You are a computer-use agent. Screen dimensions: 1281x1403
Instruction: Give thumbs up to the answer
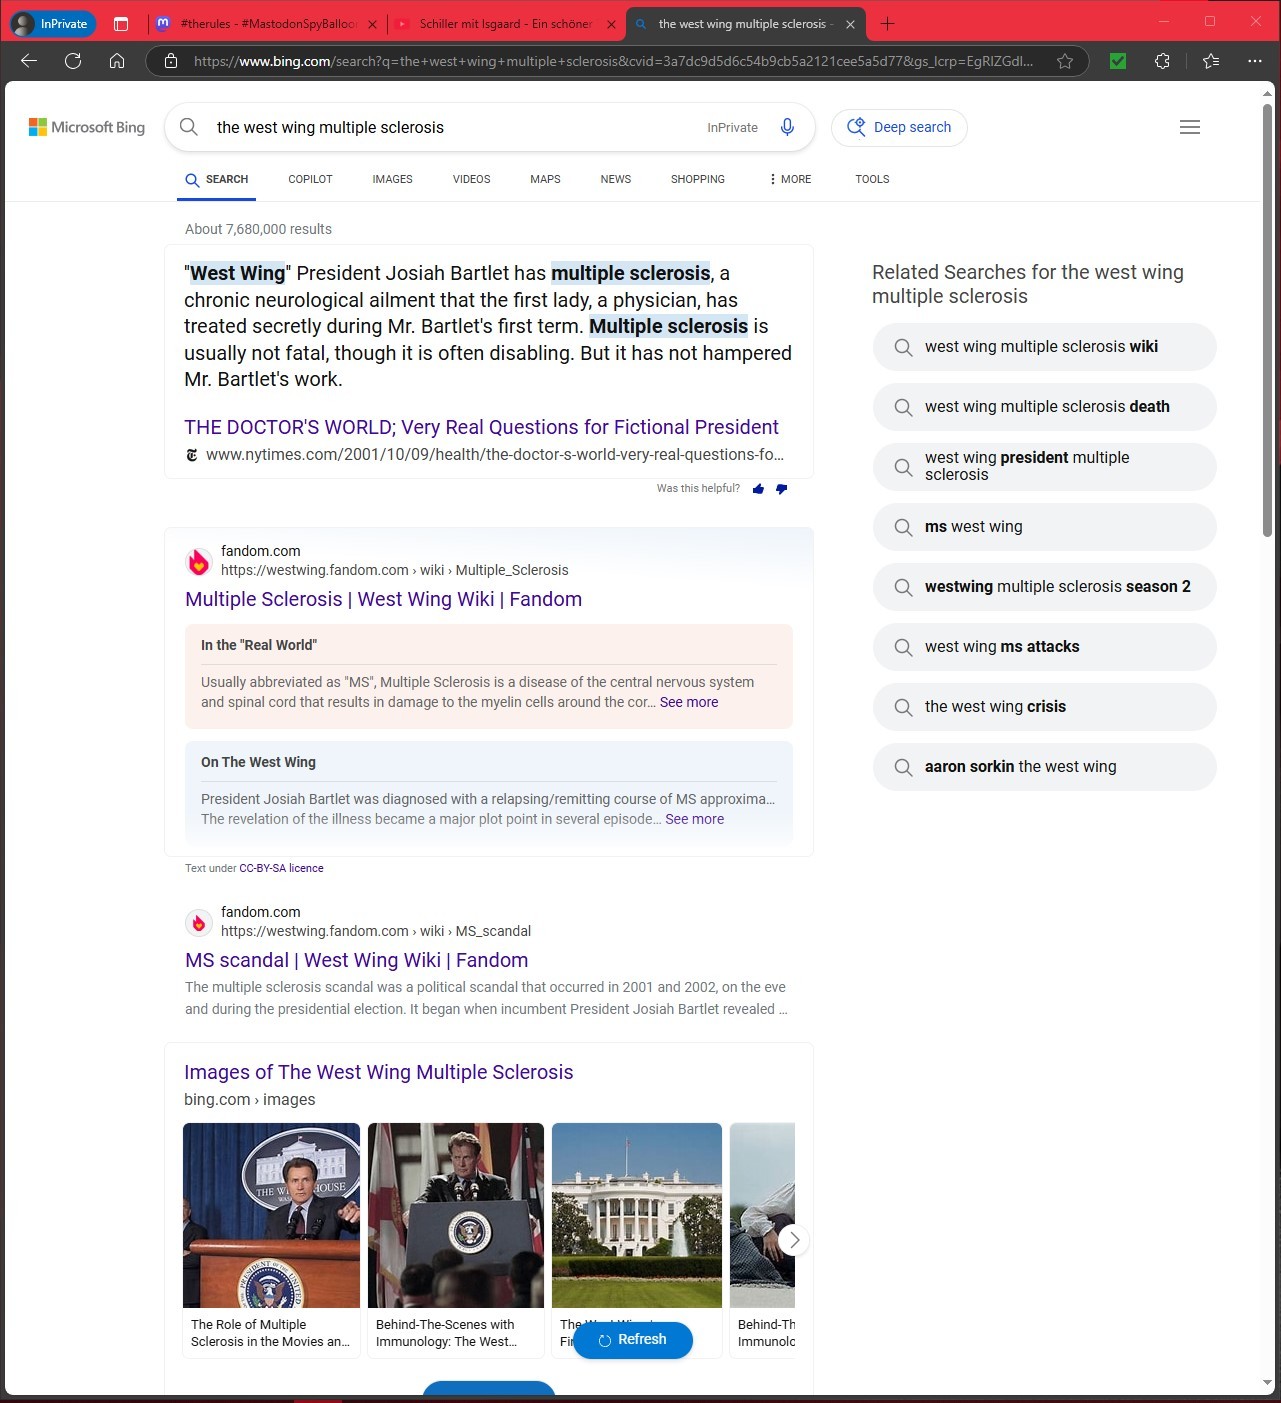[758, 489]
